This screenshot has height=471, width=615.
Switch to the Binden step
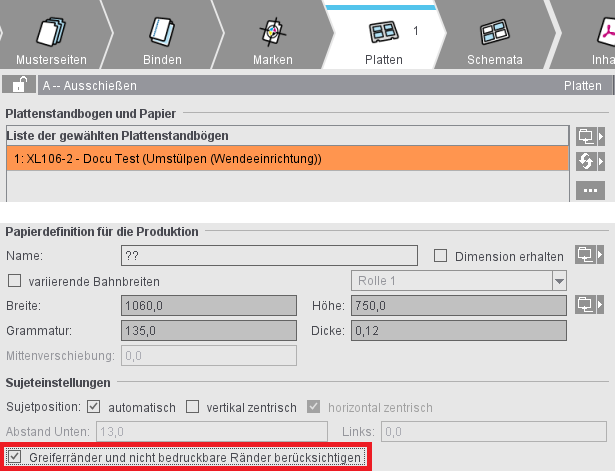[x=162, y=35]
